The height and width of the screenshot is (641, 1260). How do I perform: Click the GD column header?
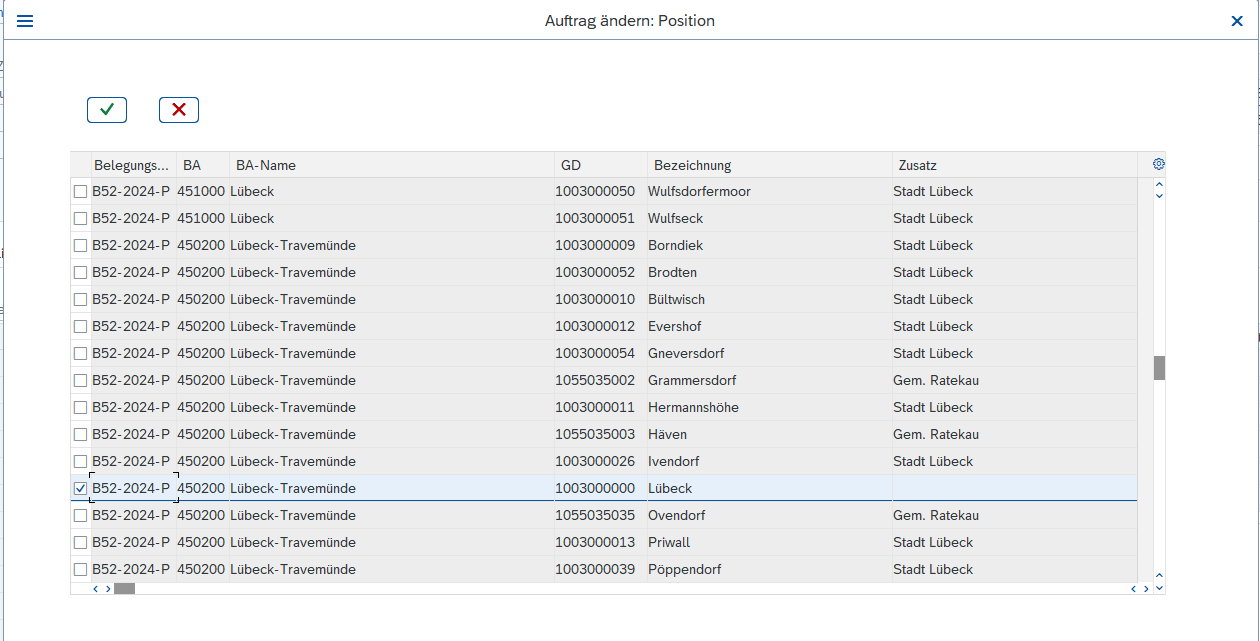point(601,165)
